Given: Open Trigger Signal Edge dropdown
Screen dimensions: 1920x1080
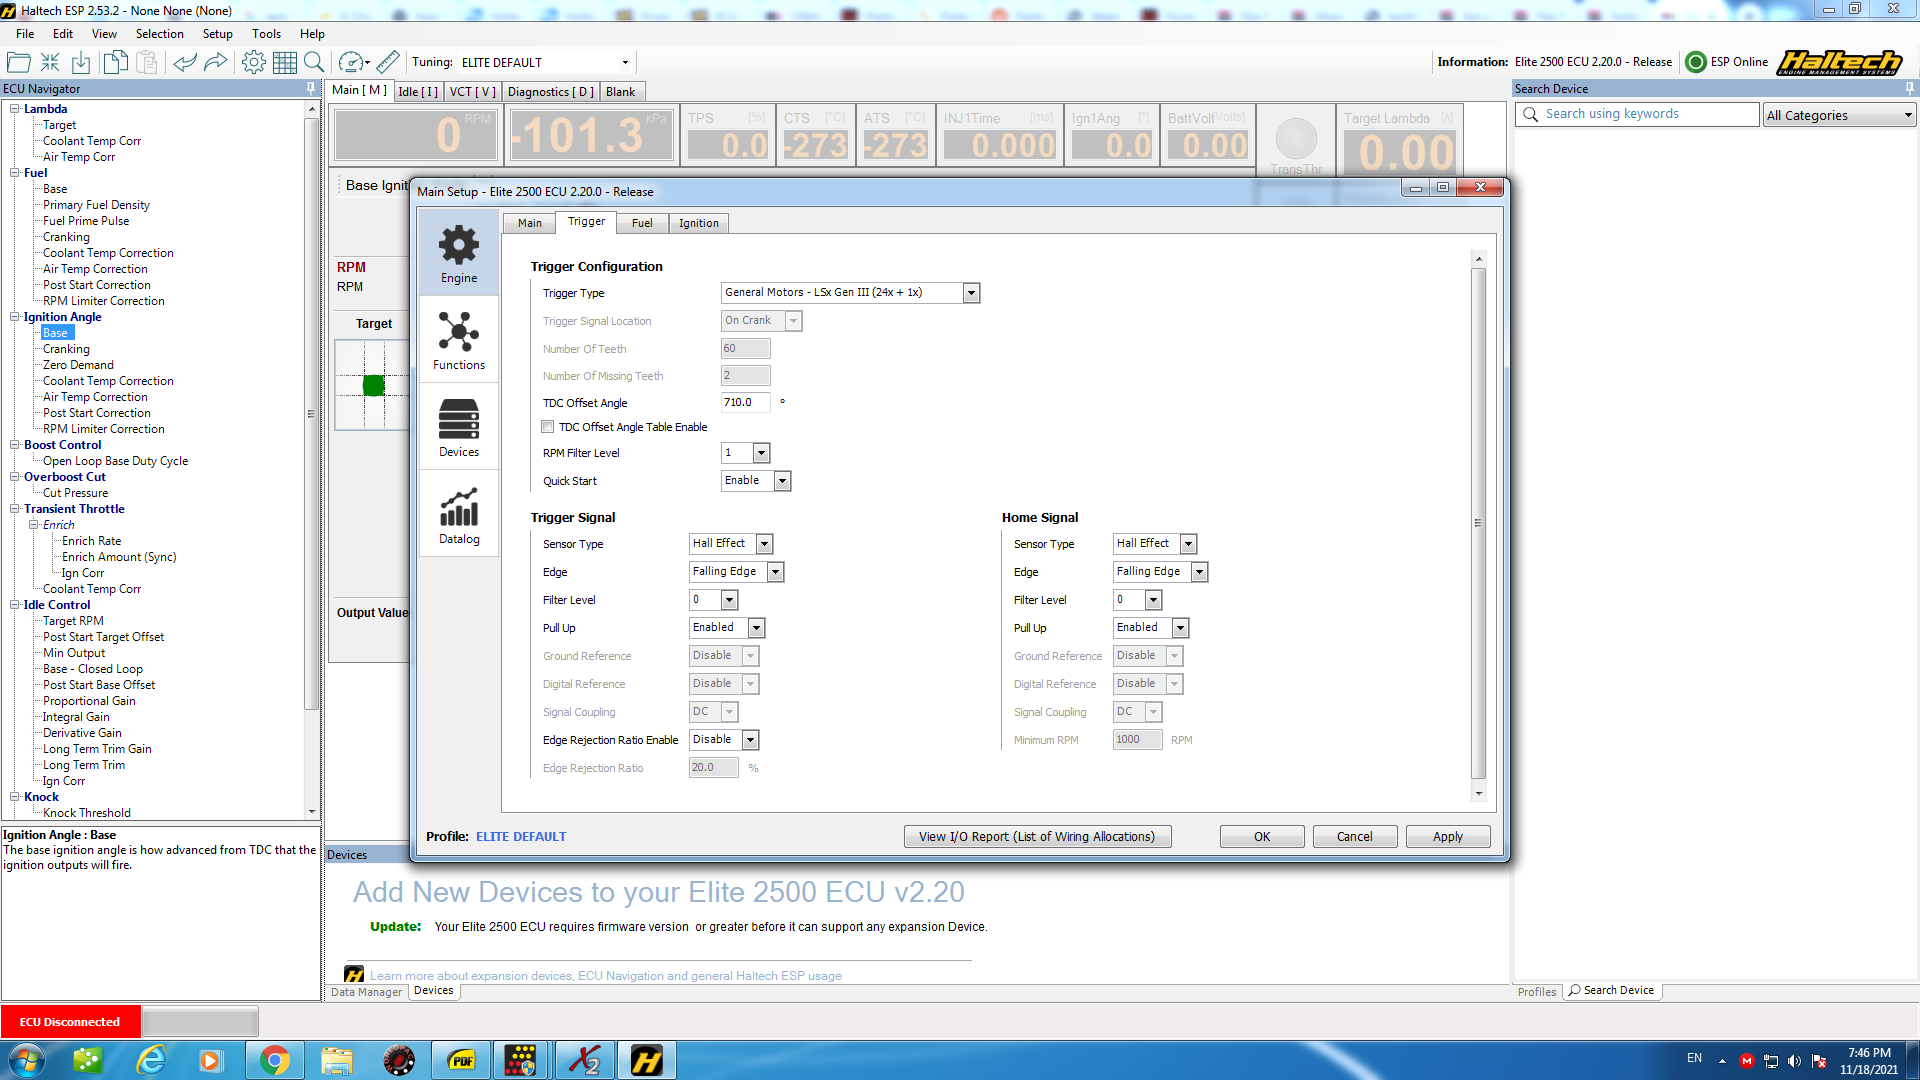Looking at the screenshot, I should click(776, 572).
